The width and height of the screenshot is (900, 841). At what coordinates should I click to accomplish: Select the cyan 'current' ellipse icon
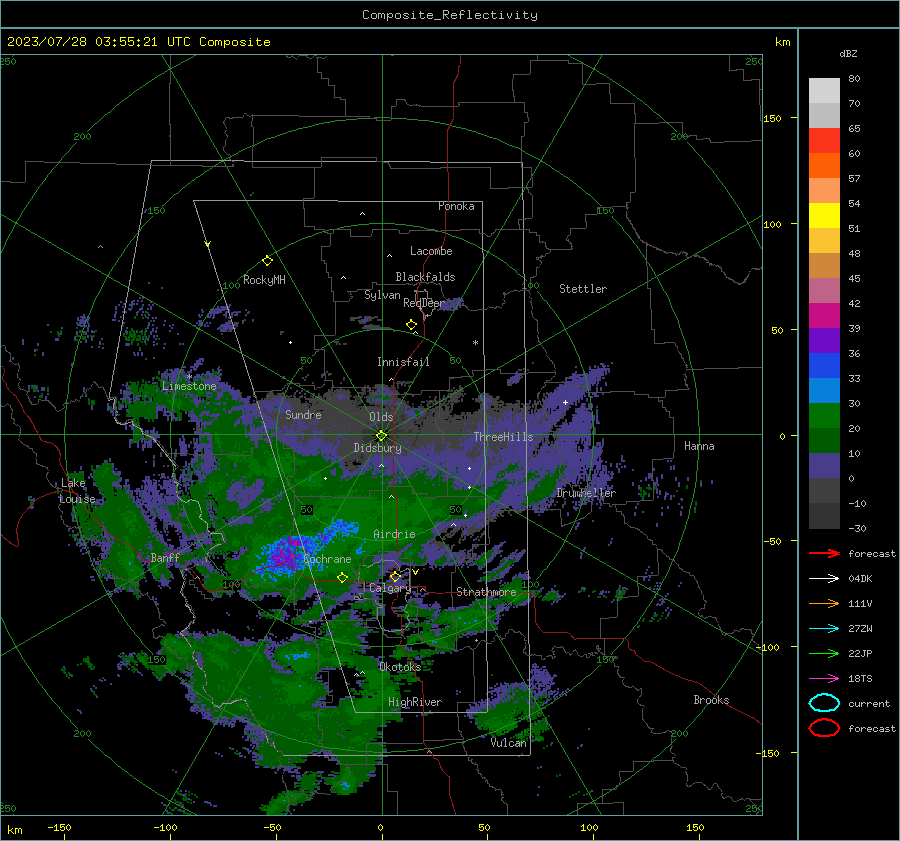(x=824, y=703)
